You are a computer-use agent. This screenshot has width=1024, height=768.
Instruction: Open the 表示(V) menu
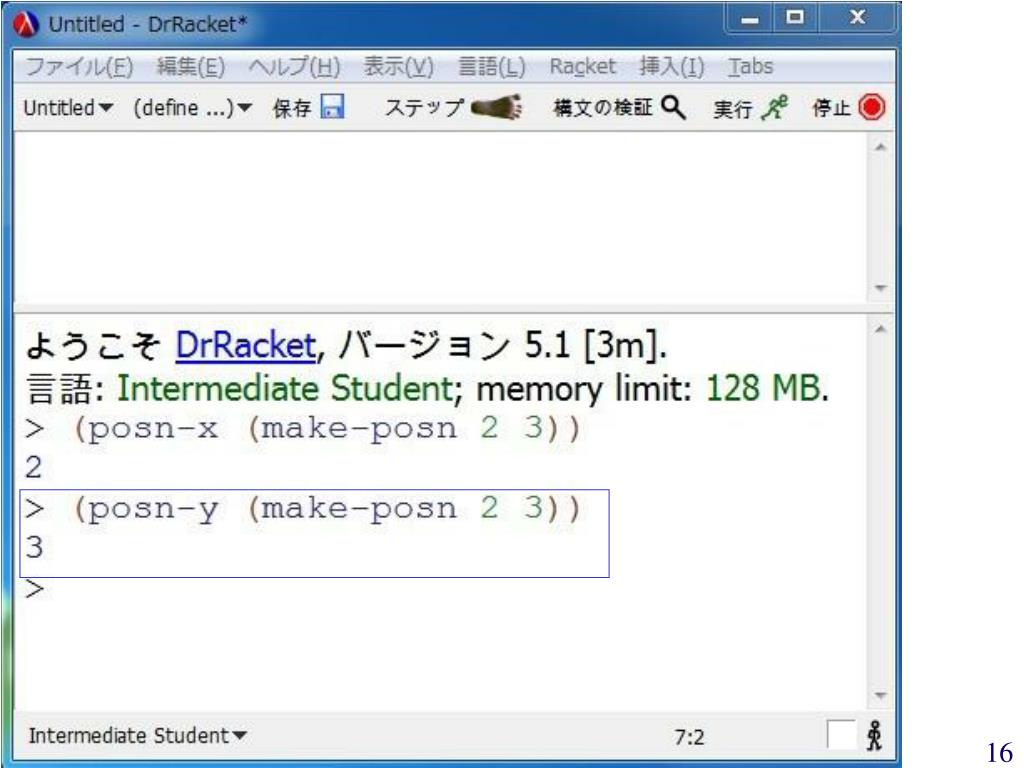[x=398, y=67]
